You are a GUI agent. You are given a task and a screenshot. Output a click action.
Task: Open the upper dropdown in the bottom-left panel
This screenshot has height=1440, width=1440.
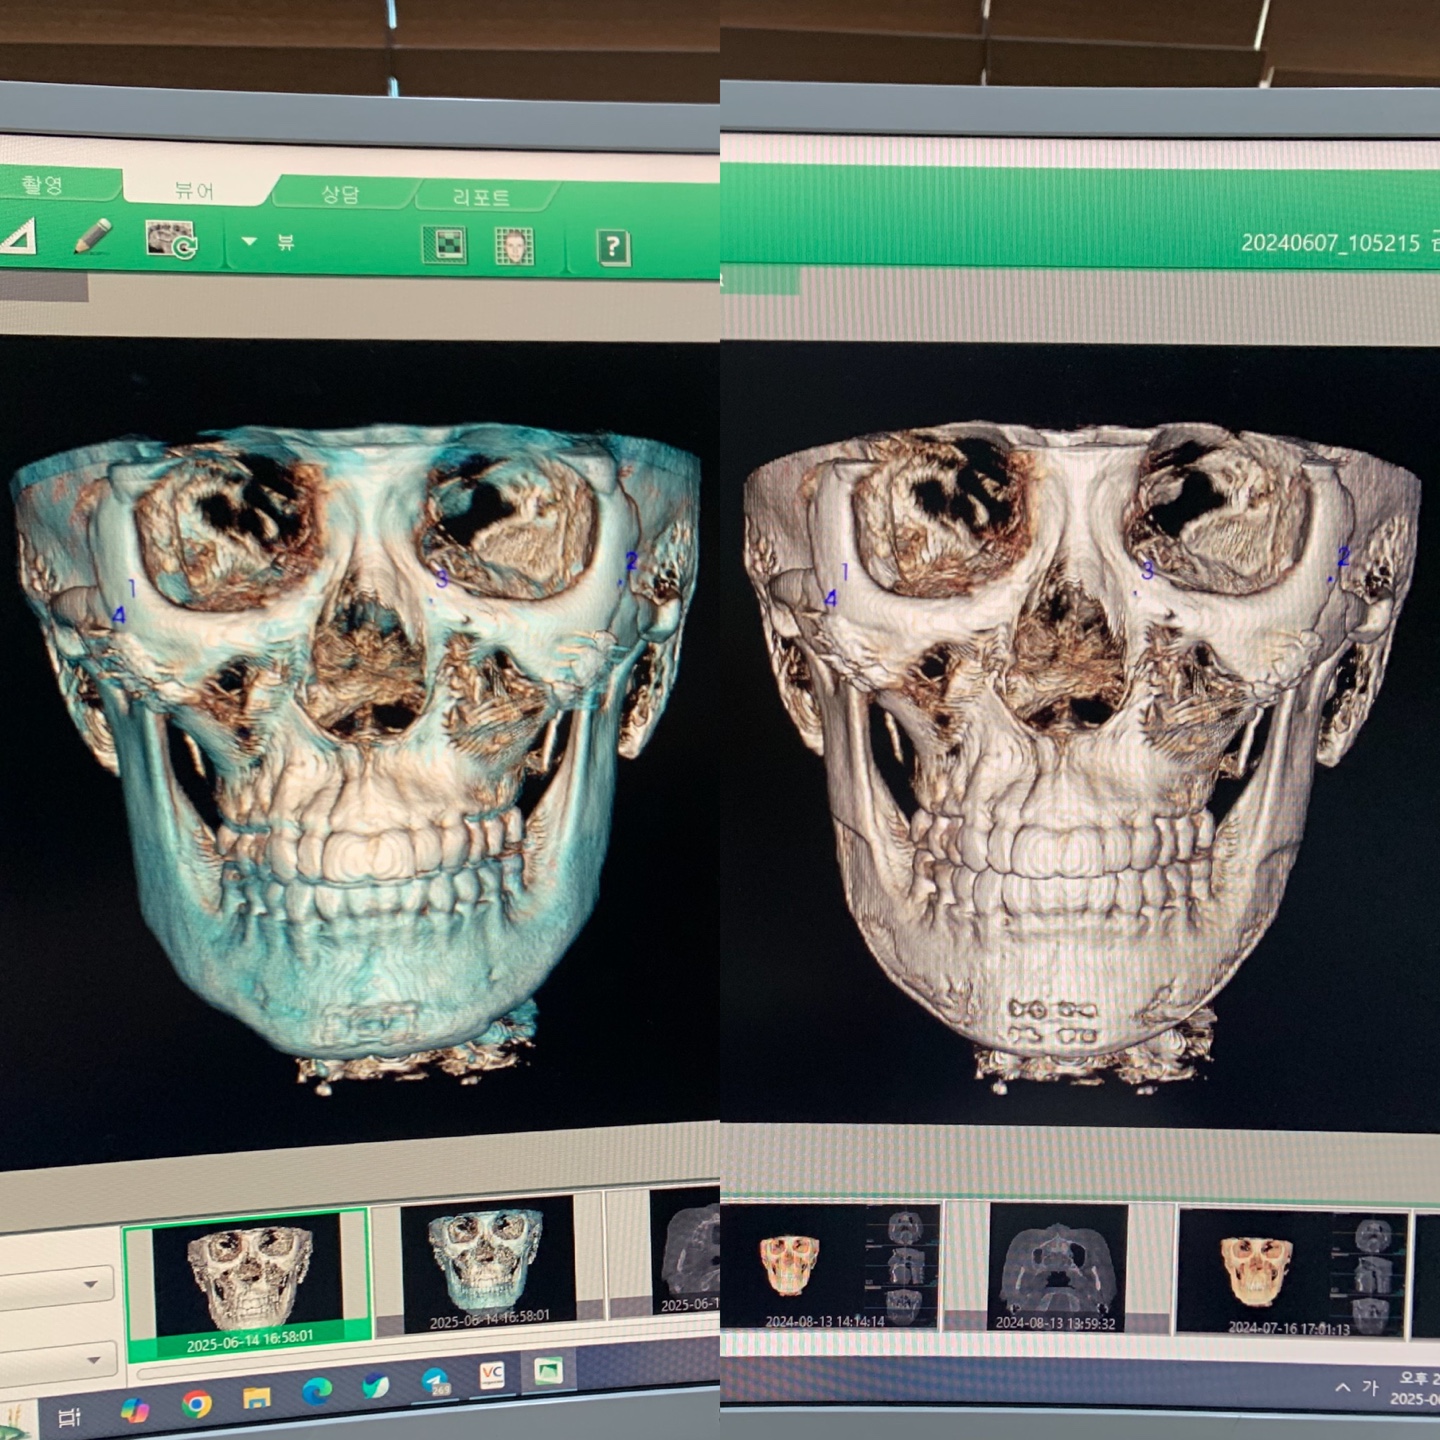click(x=90, y=1284)
